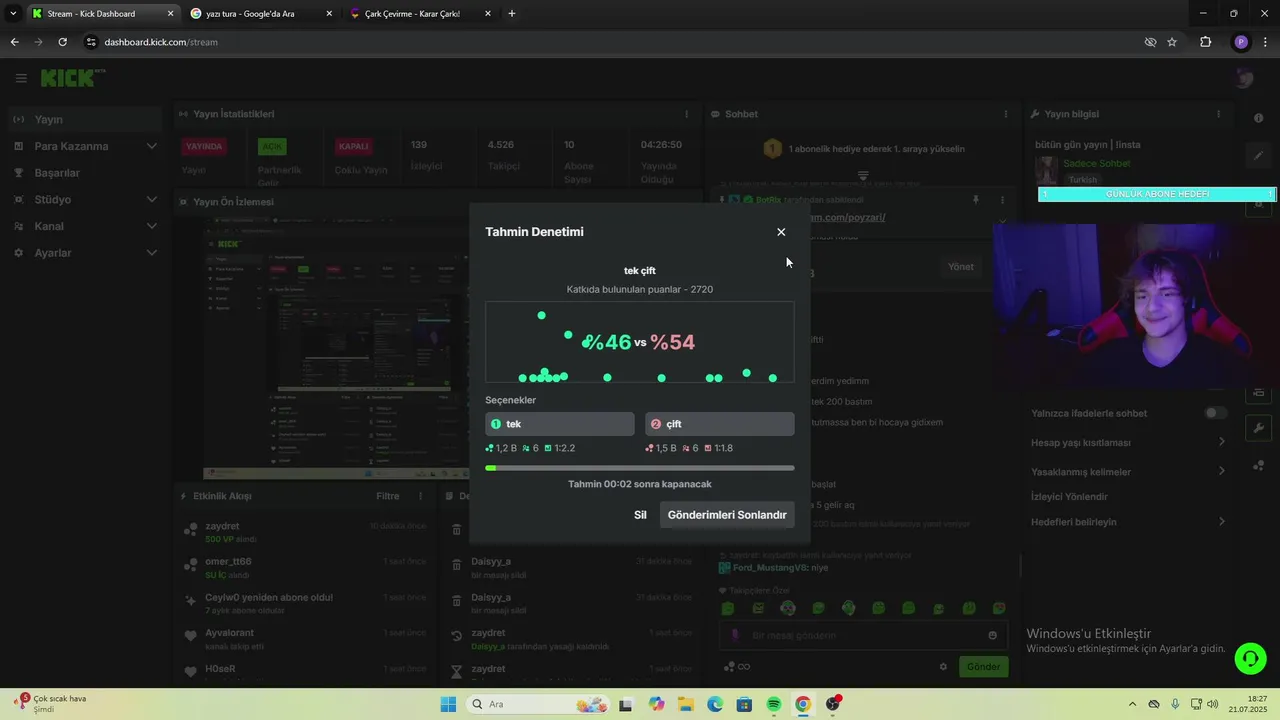Bookmark this page with star icon
The width and height of the screenshot is (1280, 720).
pyautogui.click(x=1172, y=42)
